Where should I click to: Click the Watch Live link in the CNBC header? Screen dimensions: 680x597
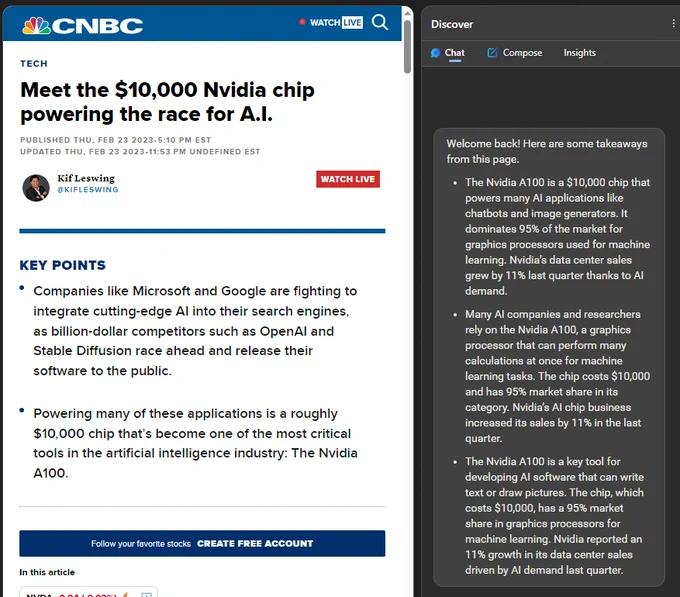(x=331, y=22)
